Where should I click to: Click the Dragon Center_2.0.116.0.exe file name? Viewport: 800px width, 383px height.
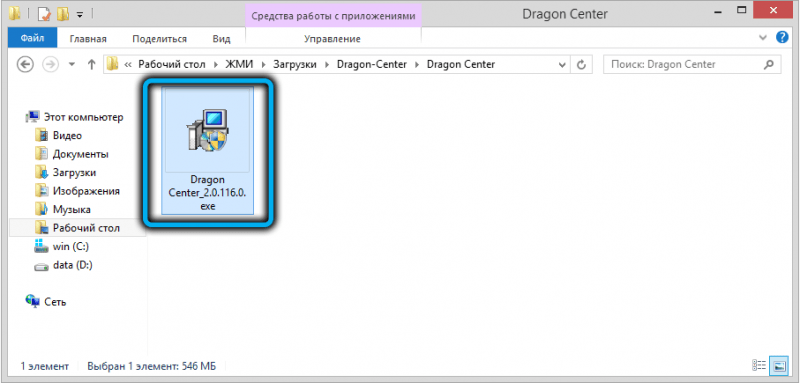click(x=207, y=193)
